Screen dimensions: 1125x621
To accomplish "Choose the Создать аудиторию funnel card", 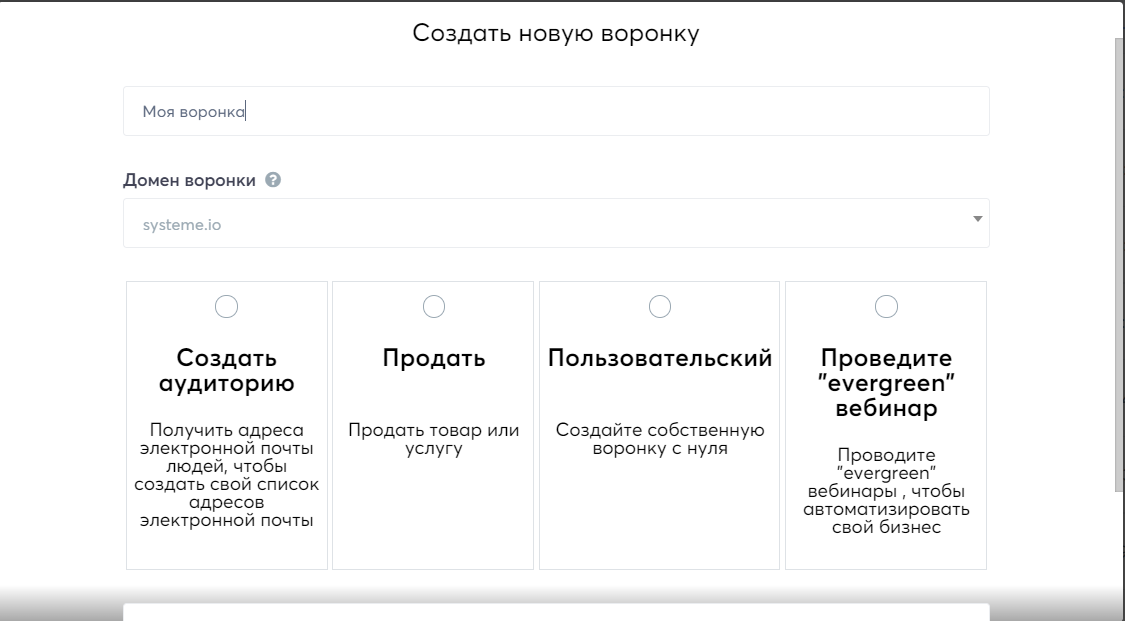I will (227, 425).
